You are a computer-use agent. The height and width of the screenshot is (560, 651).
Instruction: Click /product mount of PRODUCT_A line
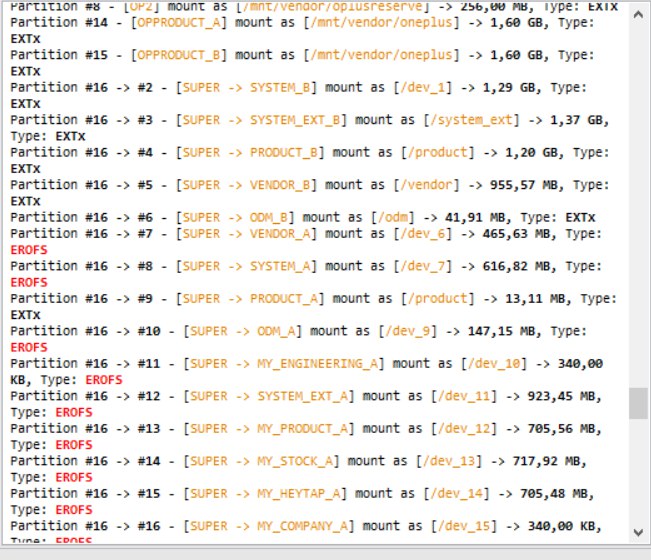(438, 298)
